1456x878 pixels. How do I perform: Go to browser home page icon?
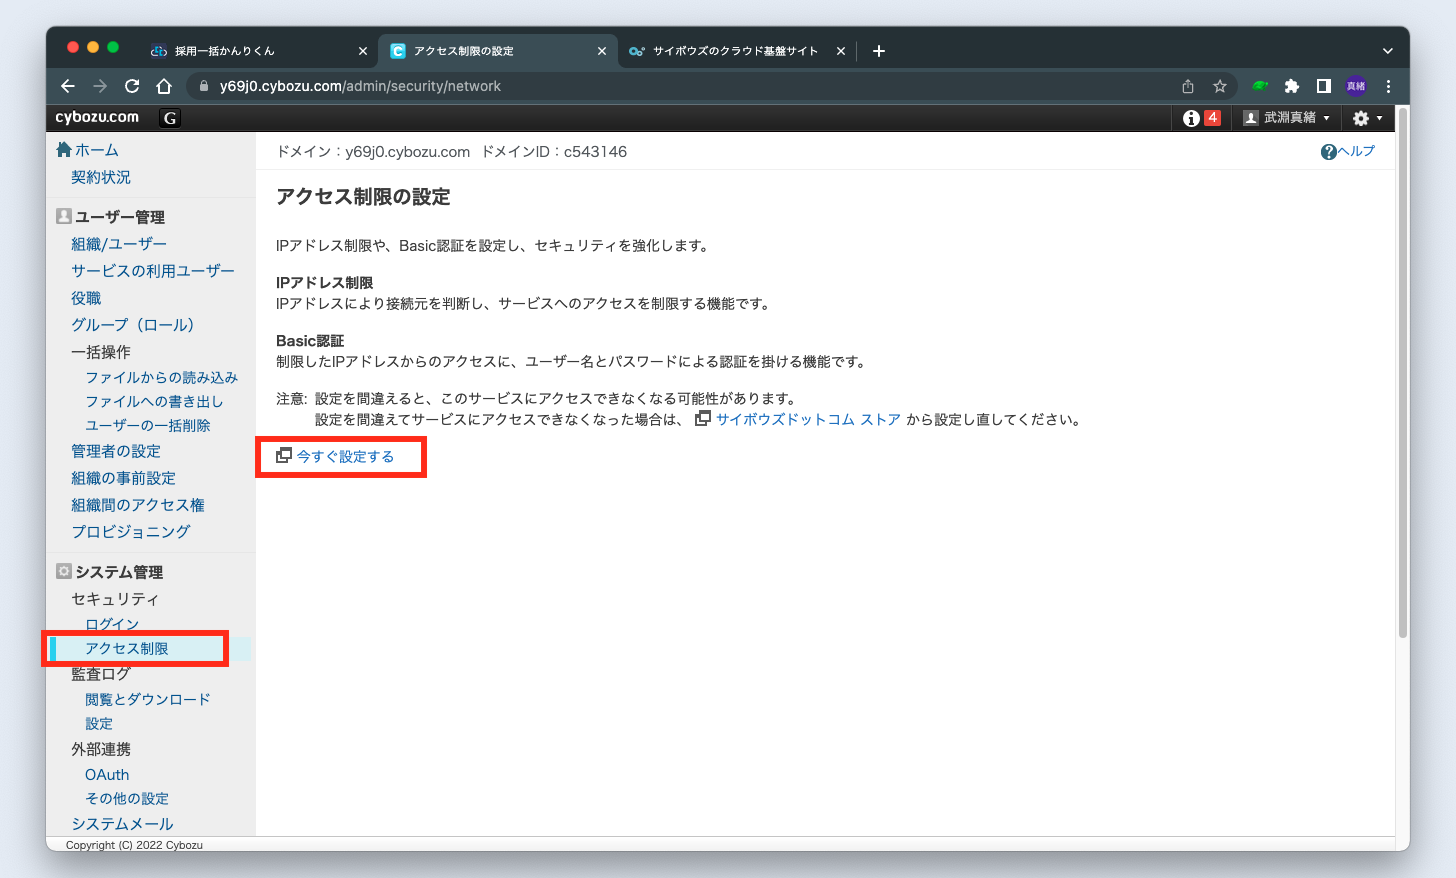[x=164, y=86]
